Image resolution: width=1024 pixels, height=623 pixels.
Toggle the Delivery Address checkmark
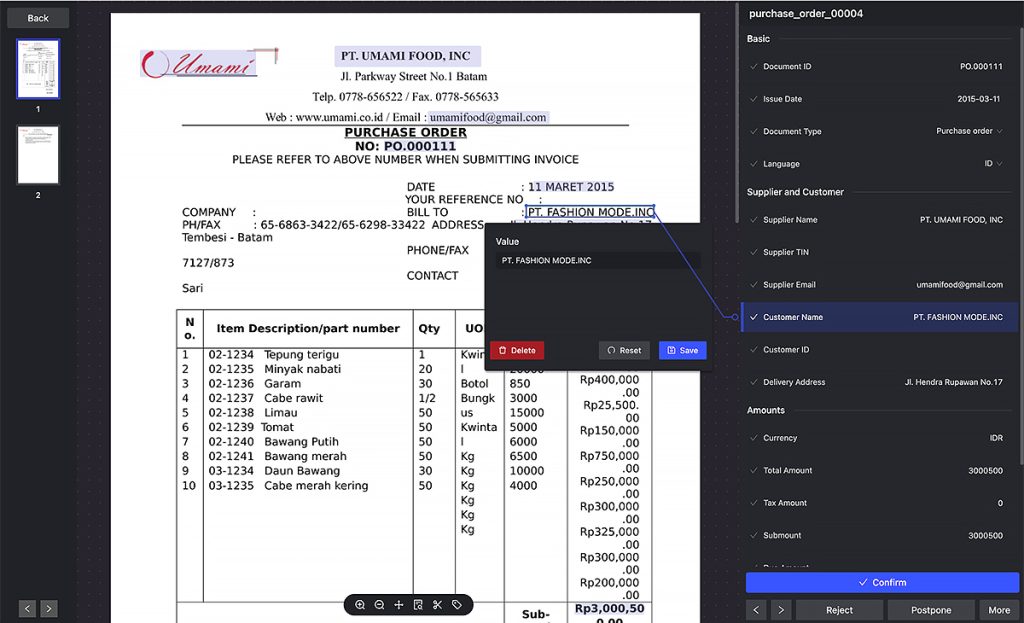point(754,382)
